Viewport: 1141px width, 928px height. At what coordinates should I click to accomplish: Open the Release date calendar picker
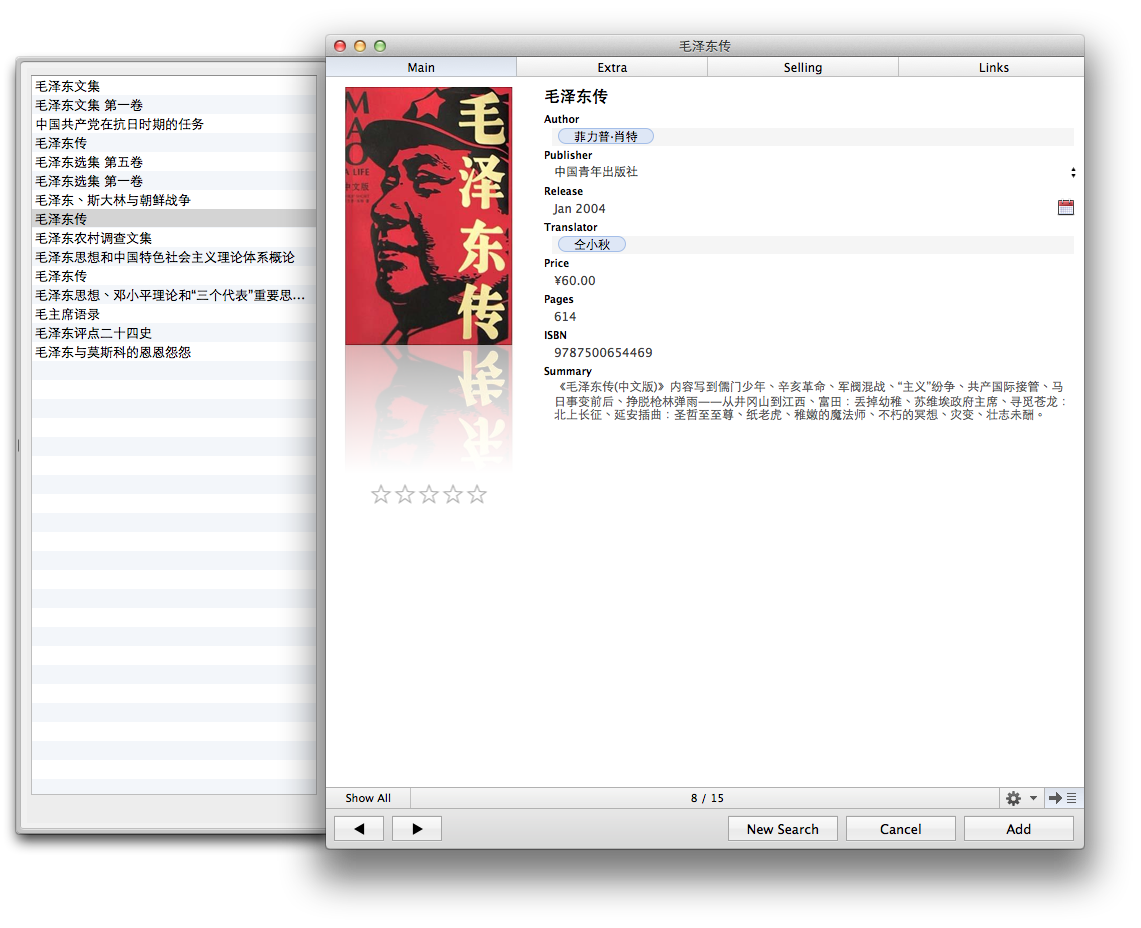[x=1066, y=207]
